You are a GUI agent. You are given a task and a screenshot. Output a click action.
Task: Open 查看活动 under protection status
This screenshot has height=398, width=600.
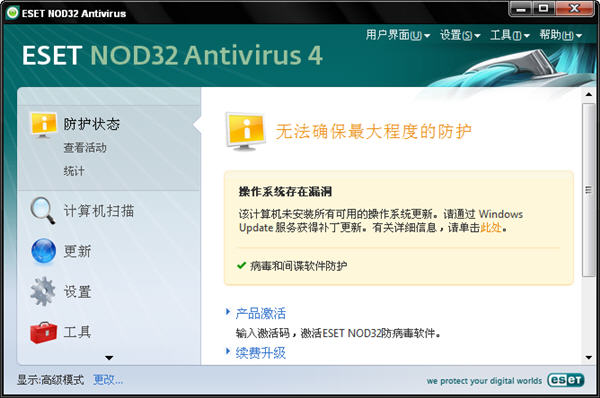(85, 148)
